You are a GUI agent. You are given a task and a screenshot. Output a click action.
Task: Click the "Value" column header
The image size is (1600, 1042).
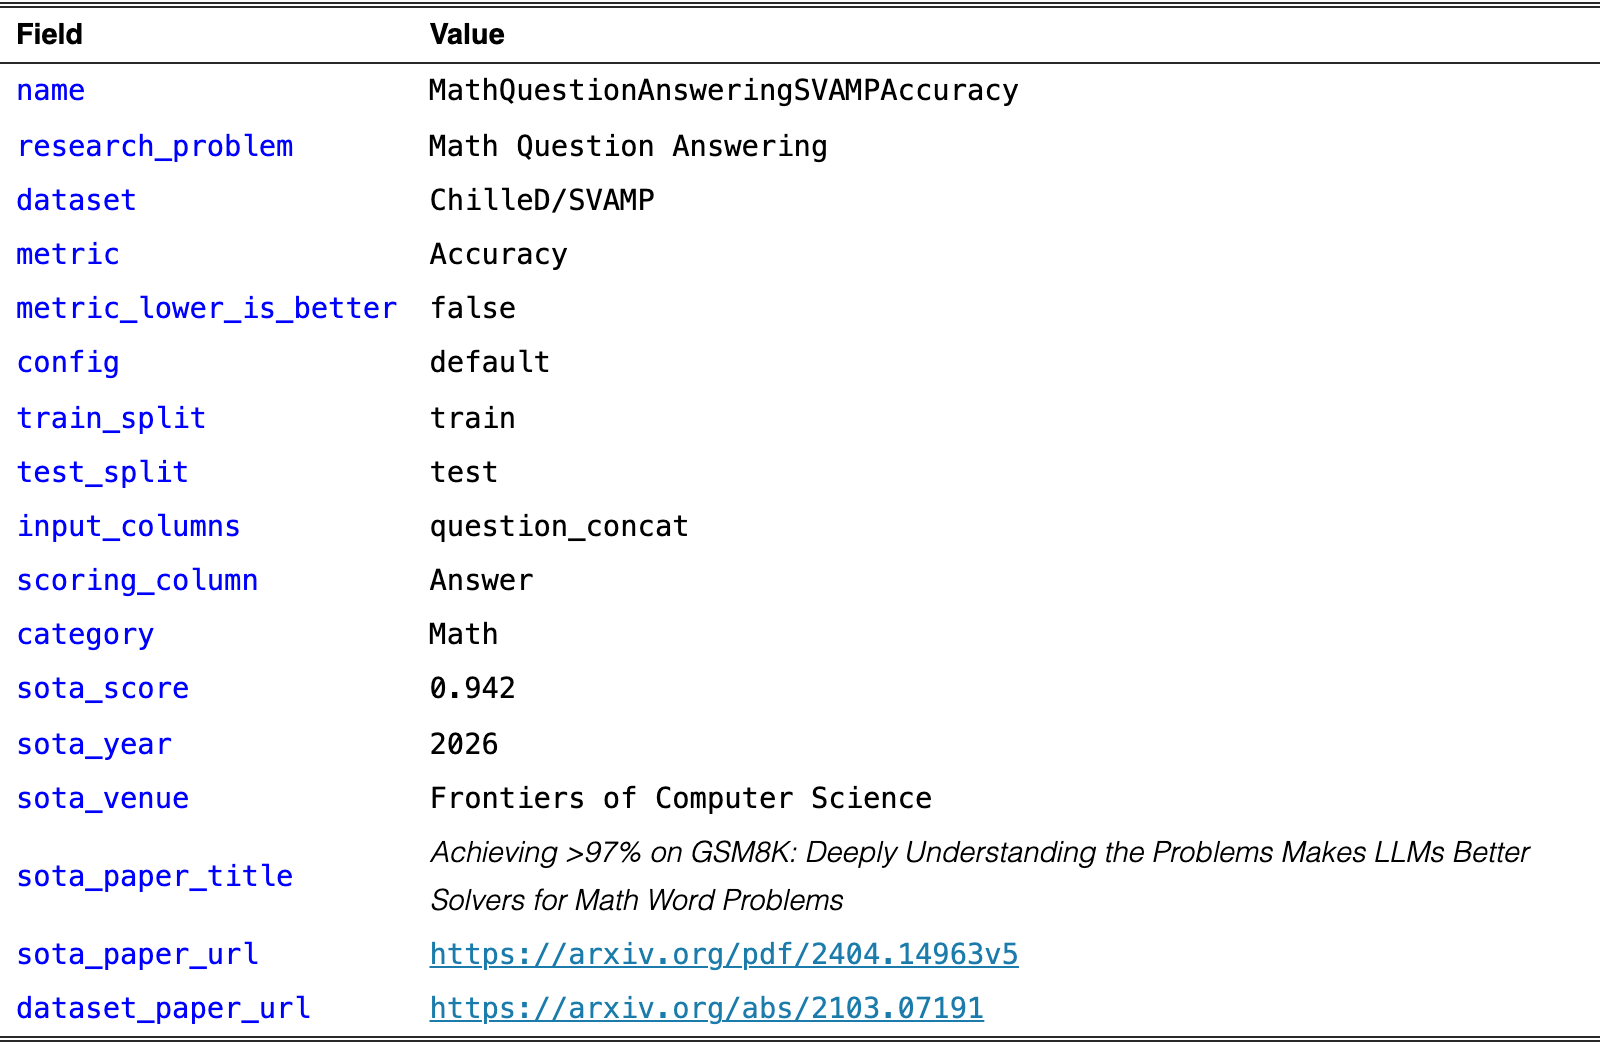tap(467, 34)
